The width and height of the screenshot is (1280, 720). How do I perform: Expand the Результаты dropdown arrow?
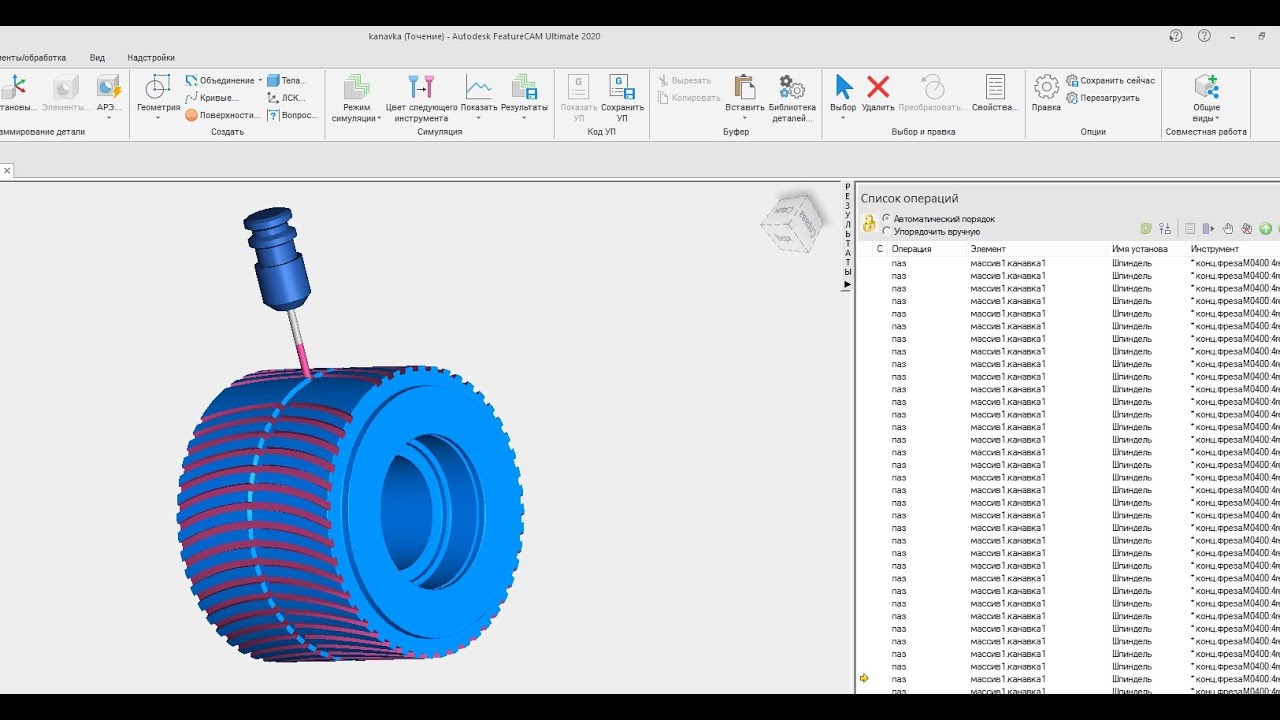[x=524, y=118]
